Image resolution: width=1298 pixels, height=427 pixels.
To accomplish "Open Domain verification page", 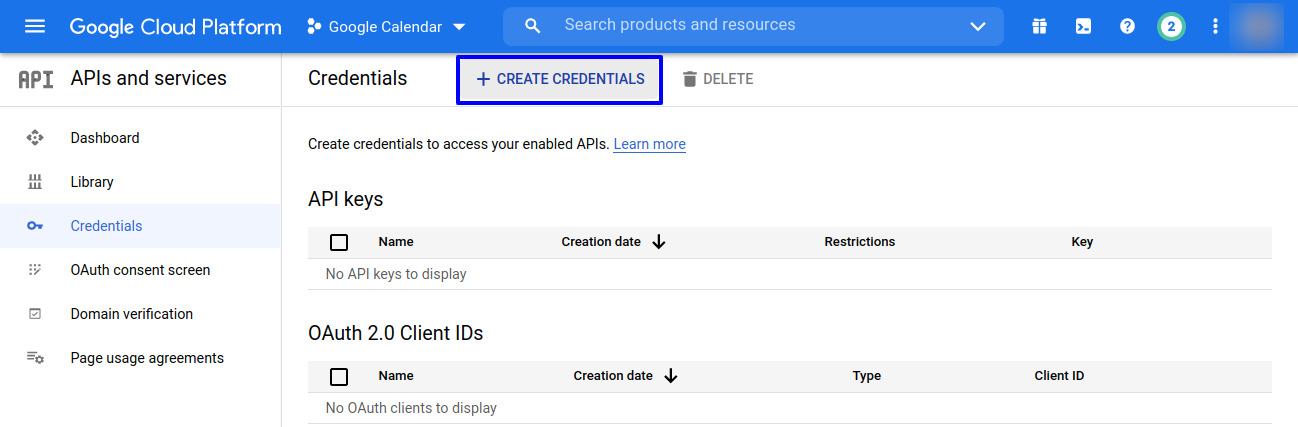I will [140, 314].
